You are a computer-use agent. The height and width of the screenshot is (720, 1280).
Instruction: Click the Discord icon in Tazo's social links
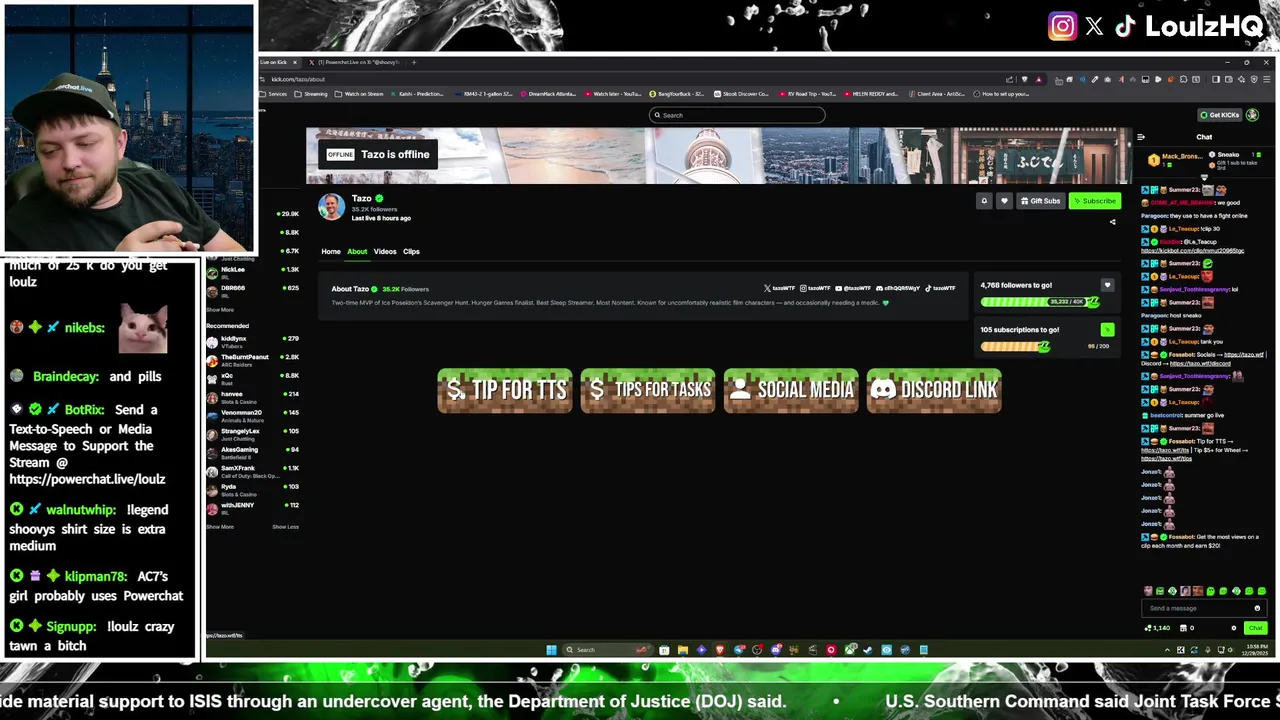(x=880, y=288)
